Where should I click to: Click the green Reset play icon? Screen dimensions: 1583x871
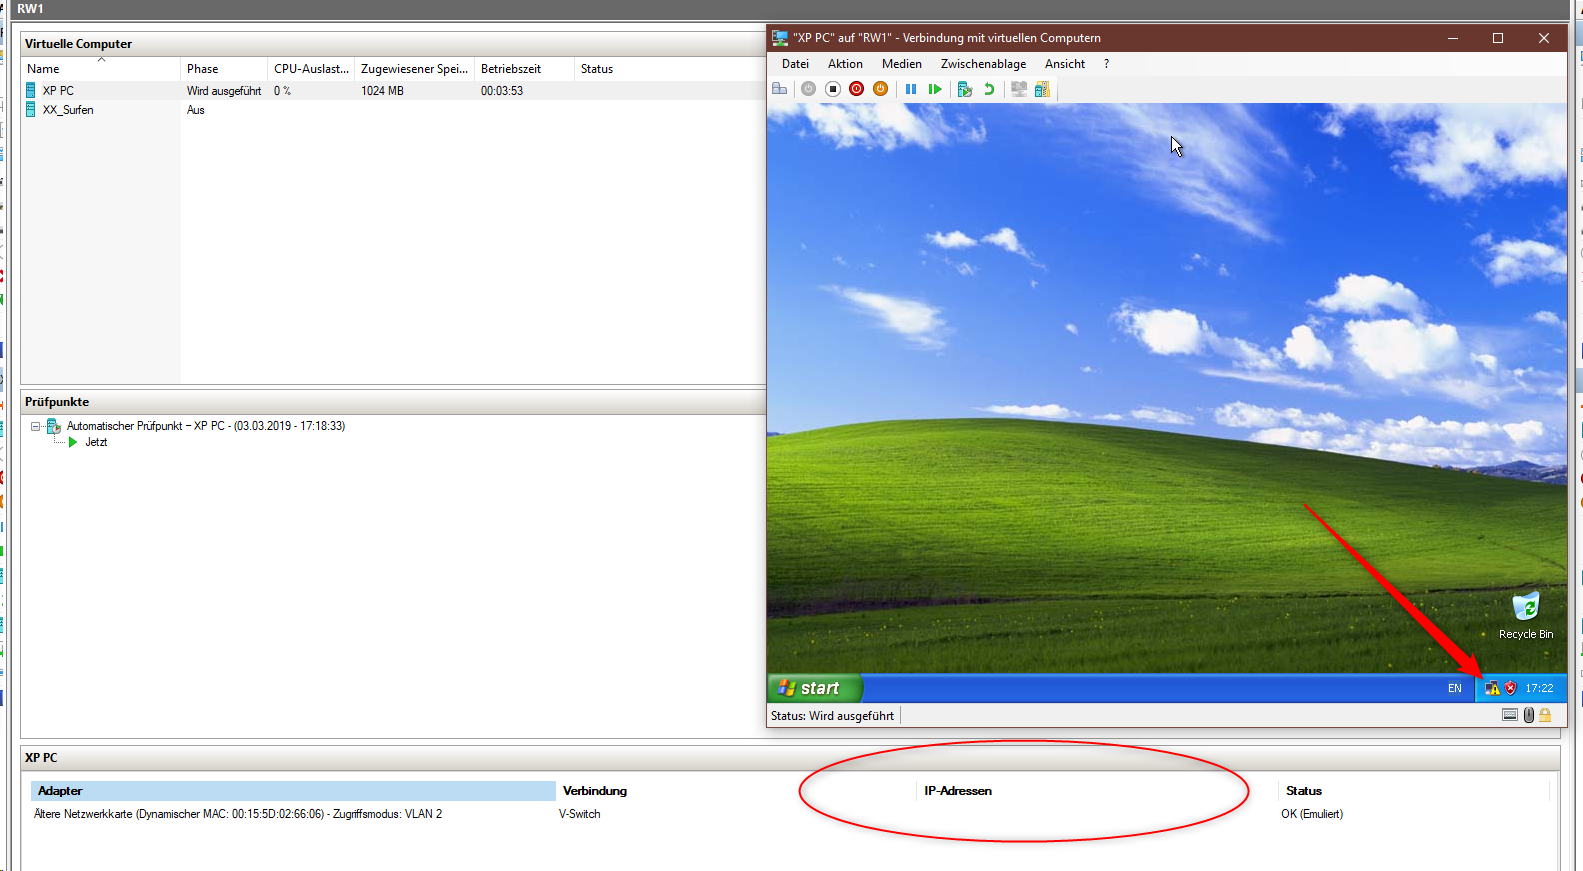935,89
